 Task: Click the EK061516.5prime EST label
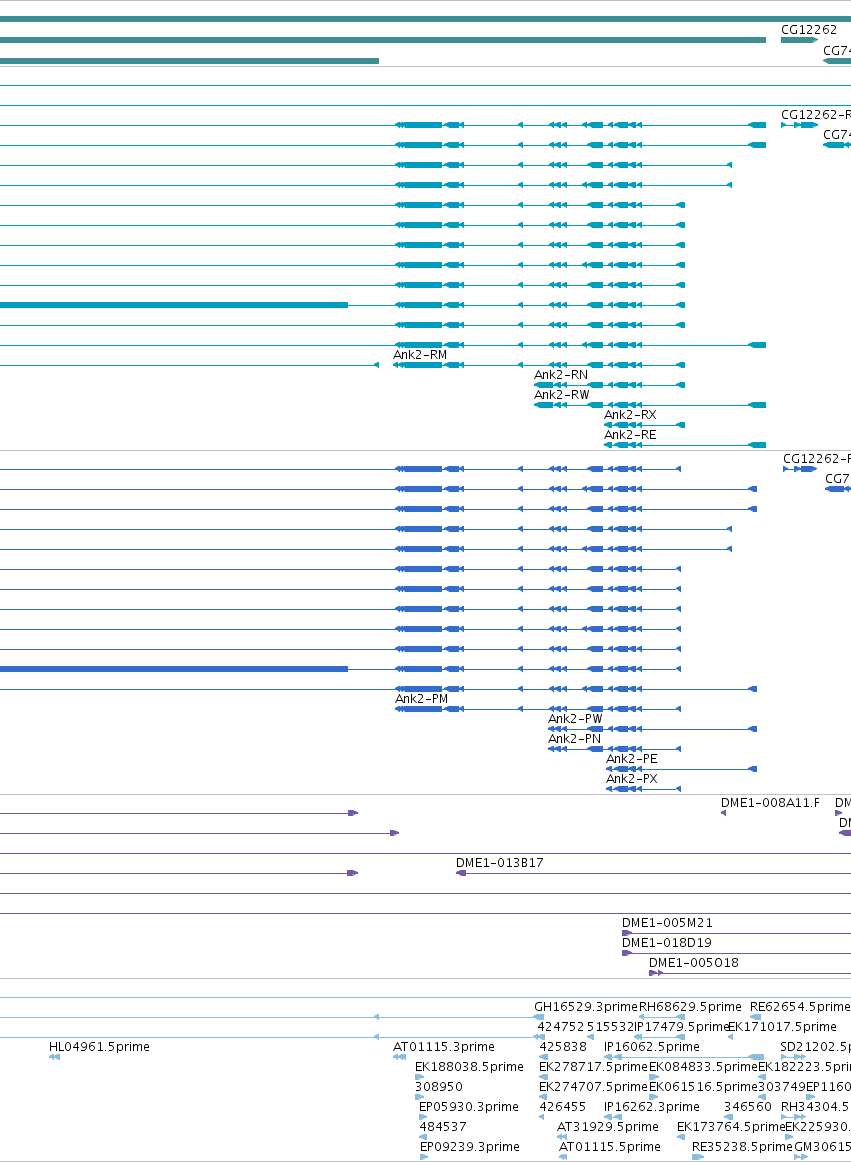[703, 1087]
